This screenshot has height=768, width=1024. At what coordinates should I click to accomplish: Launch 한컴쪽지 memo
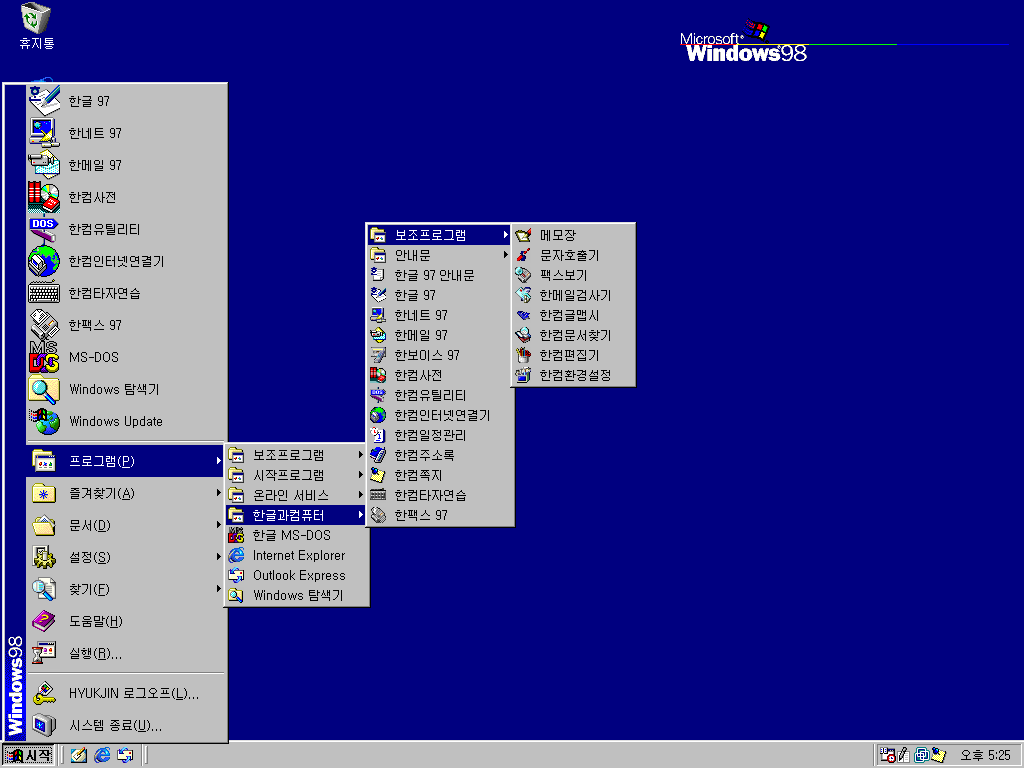click(440, 475)
